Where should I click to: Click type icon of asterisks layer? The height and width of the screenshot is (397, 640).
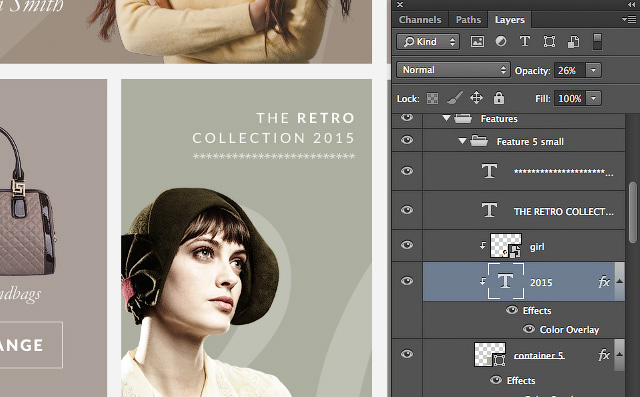click(x=489, y=171)
